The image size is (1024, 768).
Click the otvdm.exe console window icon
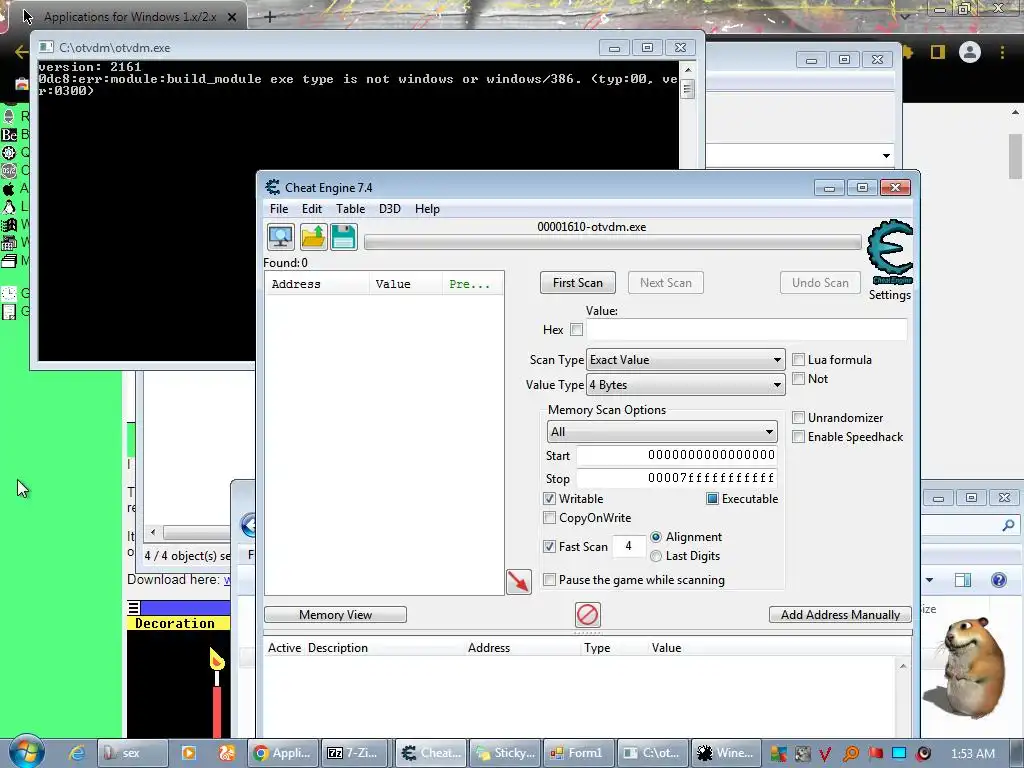click(x=46, y=47)
